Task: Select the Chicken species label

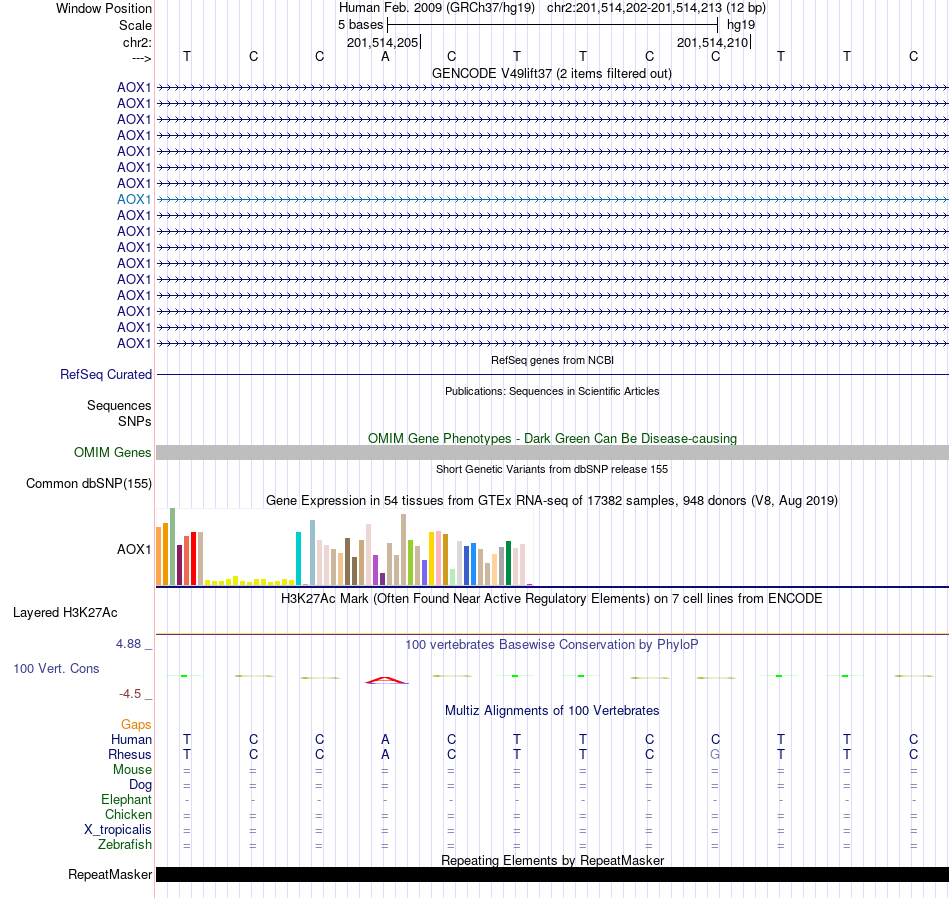Action: [128, 814]
